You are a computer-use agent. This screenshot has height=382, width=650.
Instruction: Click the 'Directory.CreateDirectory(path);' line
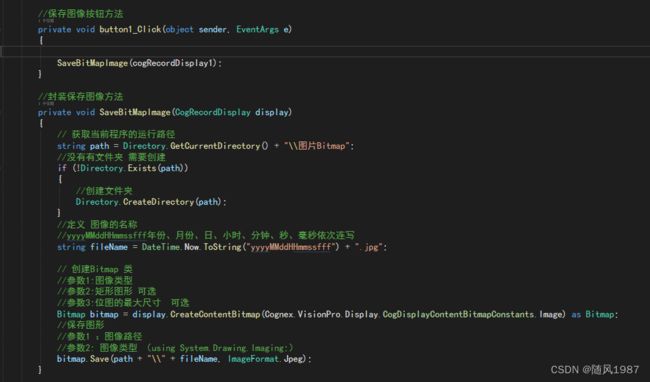click(x=151, y=202)
